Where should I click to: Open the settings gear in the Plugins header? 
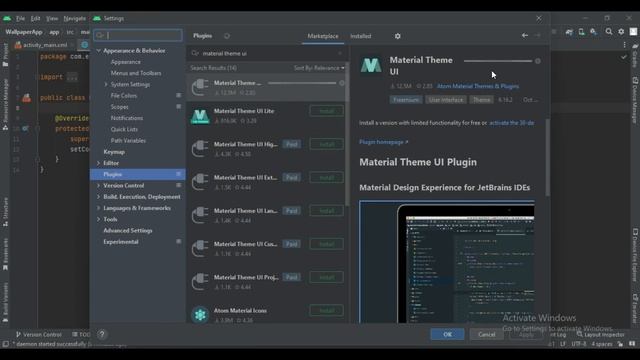click(x=398, y=36)
